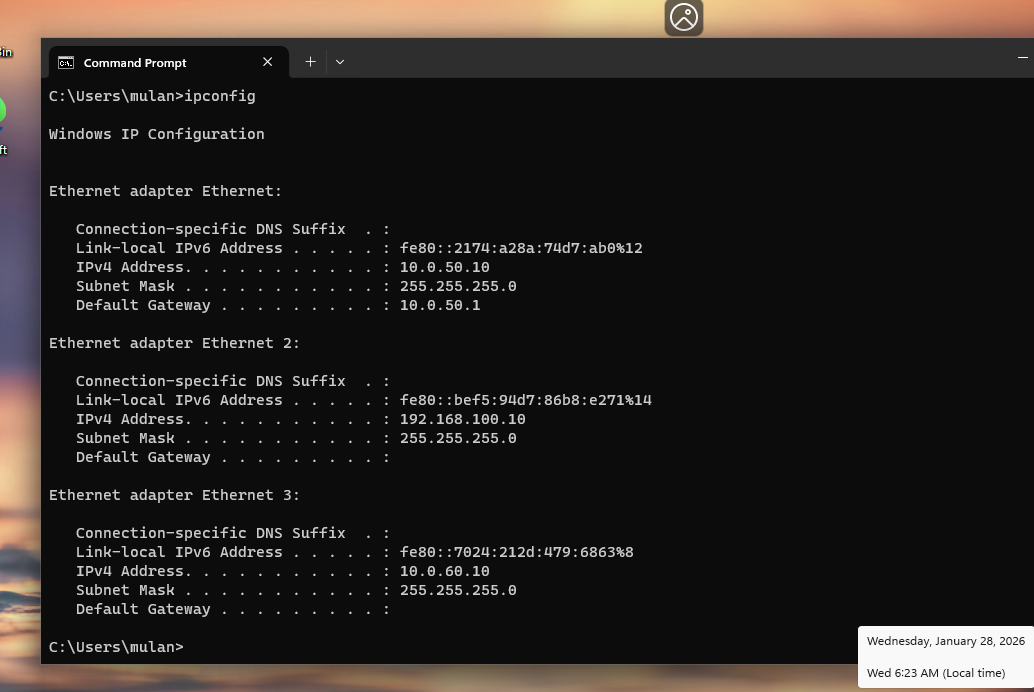
Task: Click the Windows IP Configuration heading
Action: 156,134
